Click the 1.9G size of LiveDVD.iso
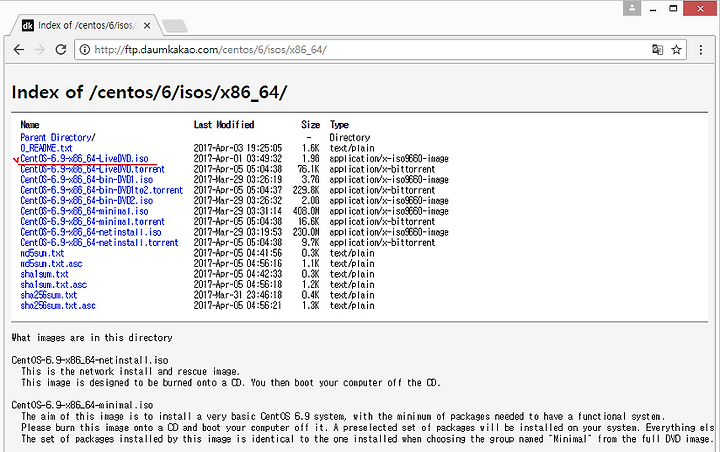 [x=310, y=158]
